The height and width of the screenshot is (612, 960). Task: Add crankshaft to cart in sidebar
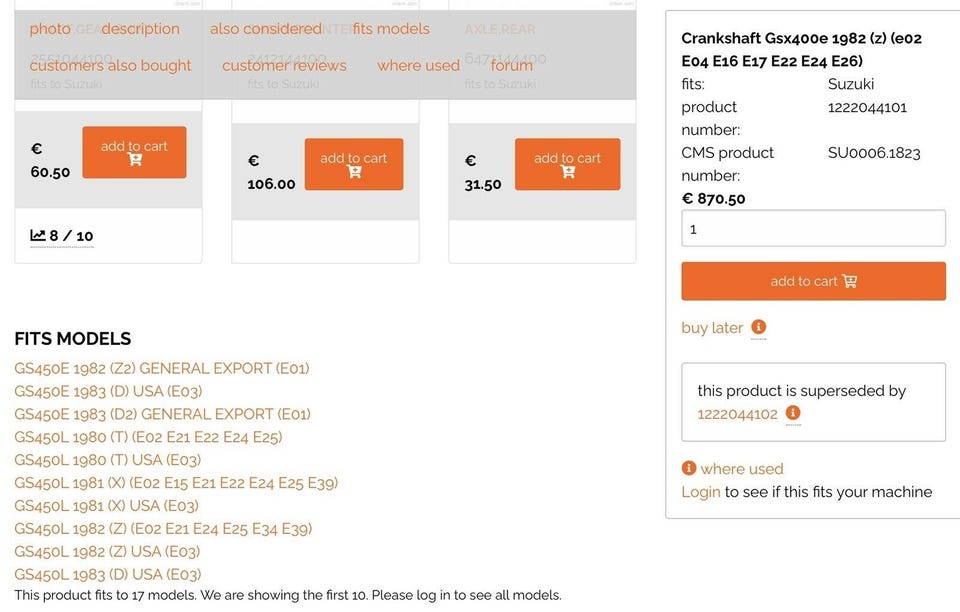(x=813, y=281)
